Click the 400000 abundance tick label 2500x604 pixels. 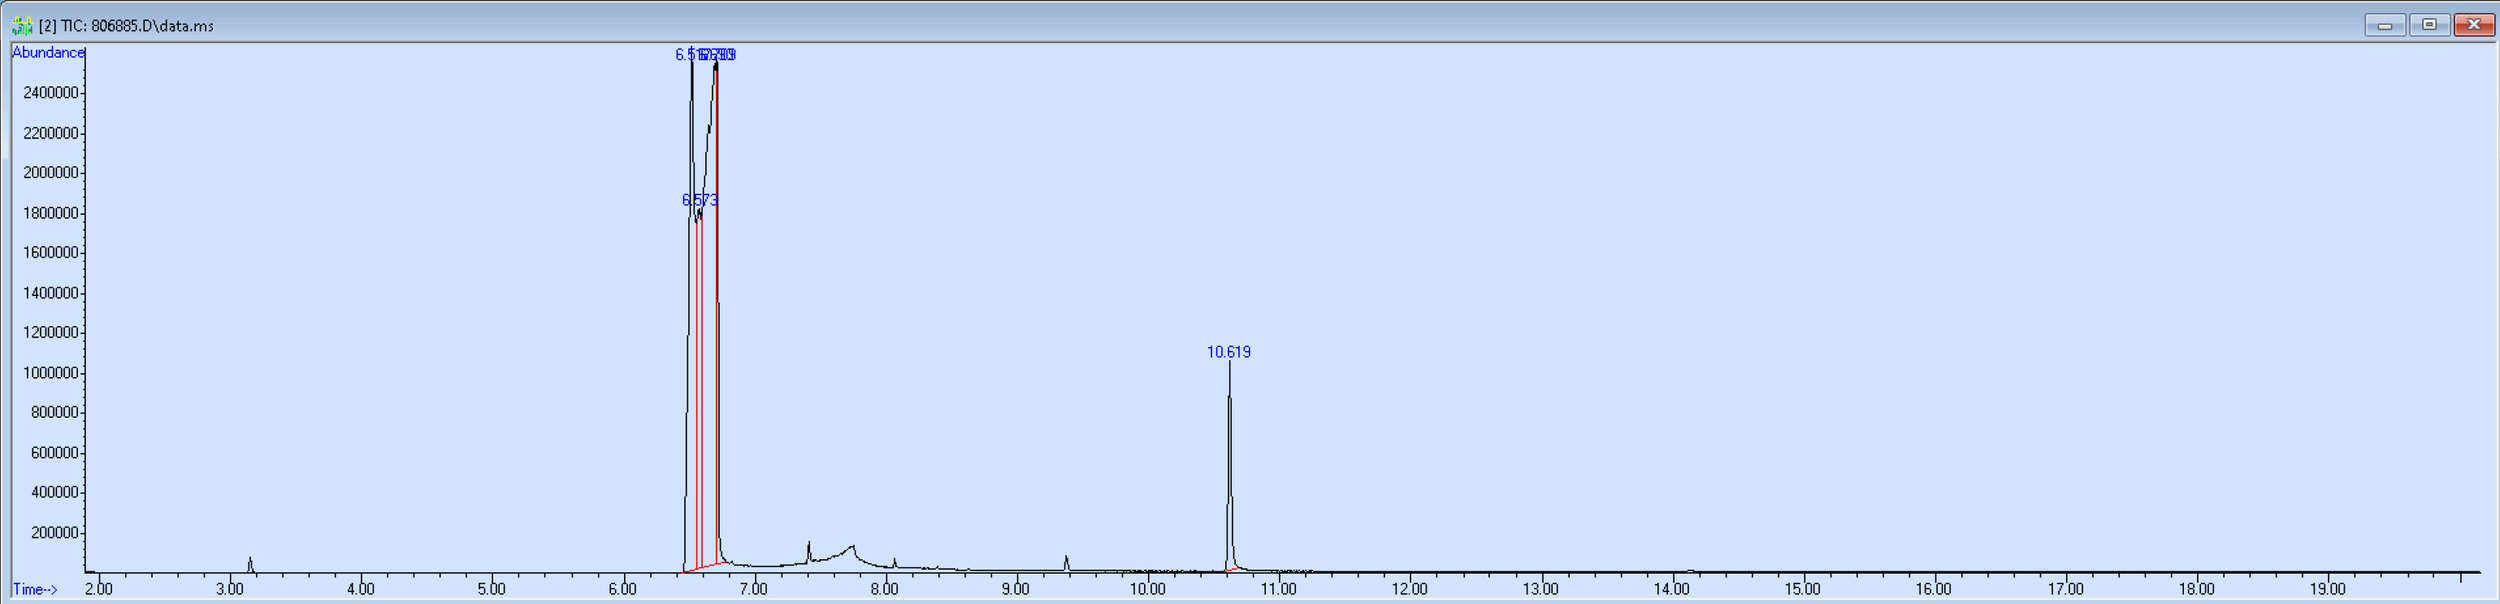[x=55, y=492]
